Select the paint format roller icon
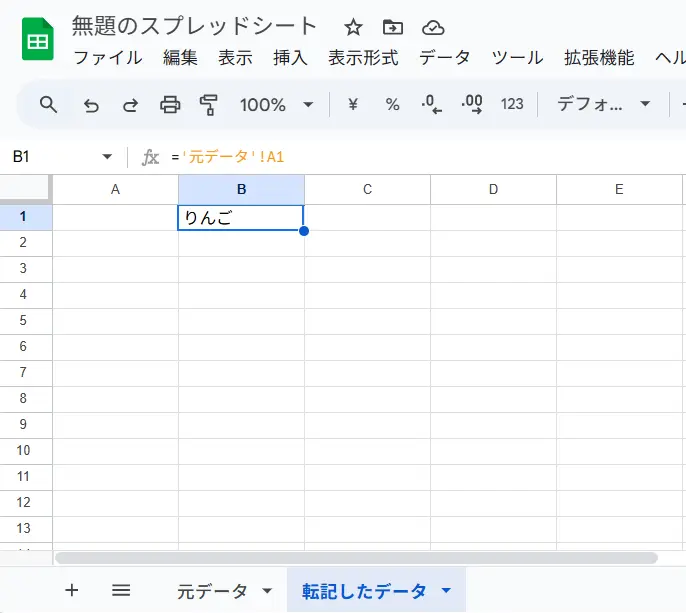The height and width of the screenshot is (613, 686). pos(208,104)
